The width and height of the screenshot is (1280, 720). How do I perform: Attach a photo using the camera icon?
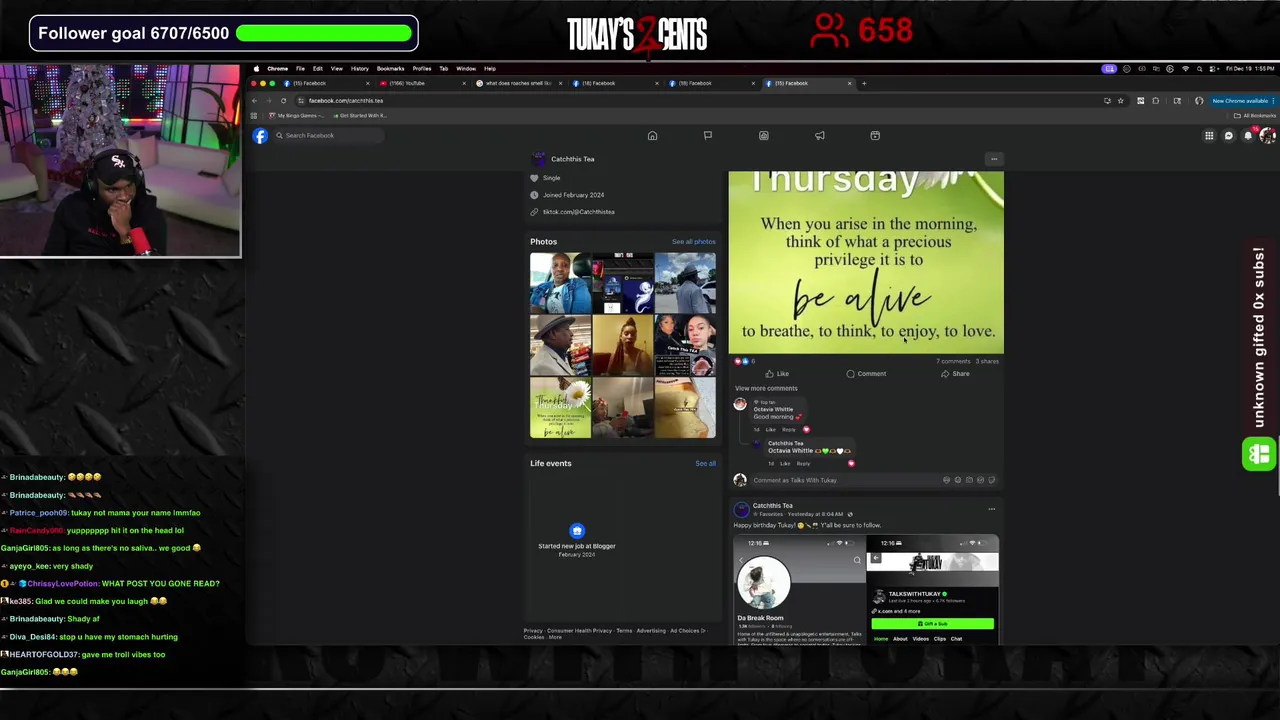(969, 480)
